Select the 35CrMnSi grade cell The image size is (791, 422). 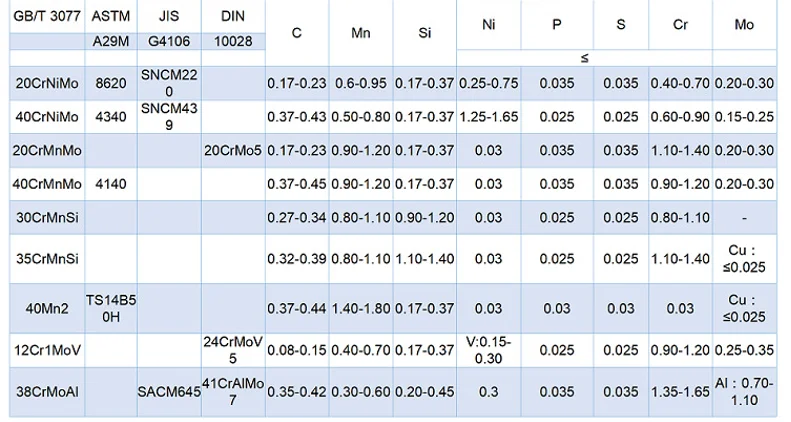pos(47,259)
